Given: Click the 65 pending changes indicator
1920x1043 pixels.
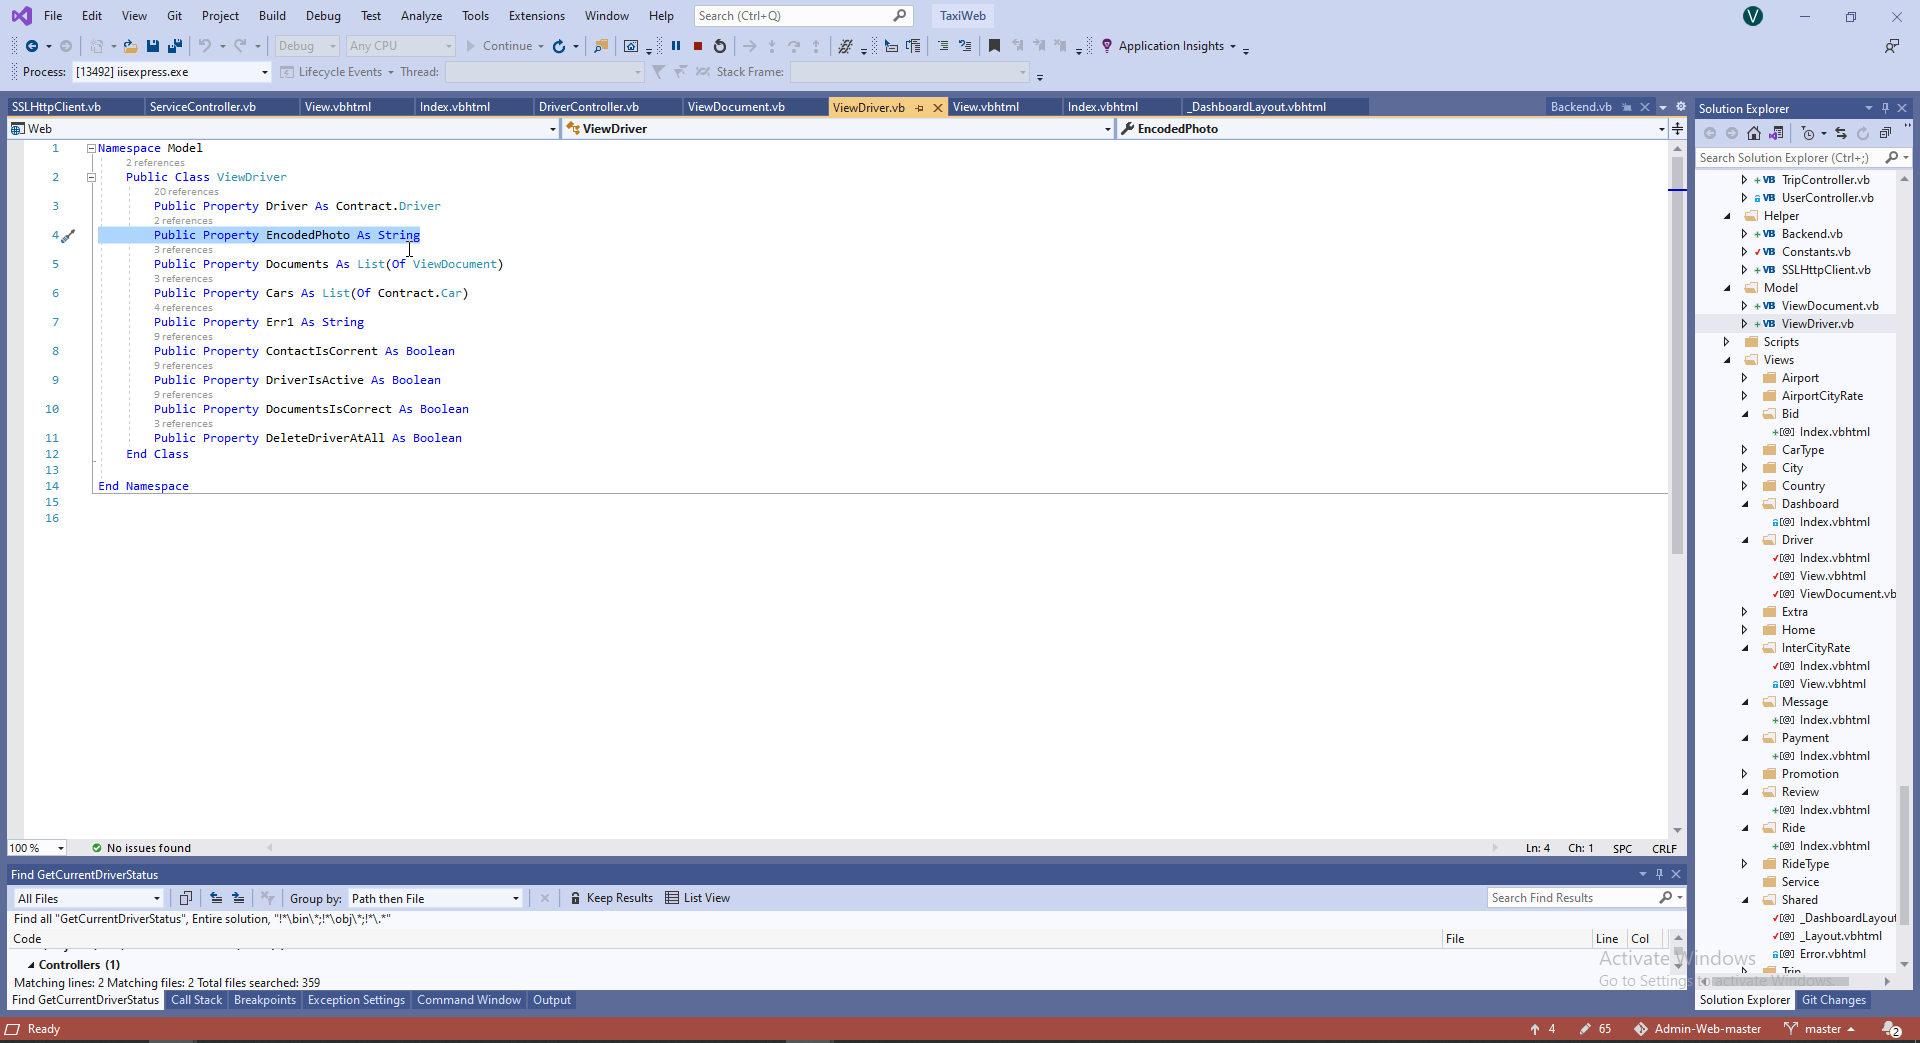Looking at the screenshot, I should click(x=1596, y=1029).
